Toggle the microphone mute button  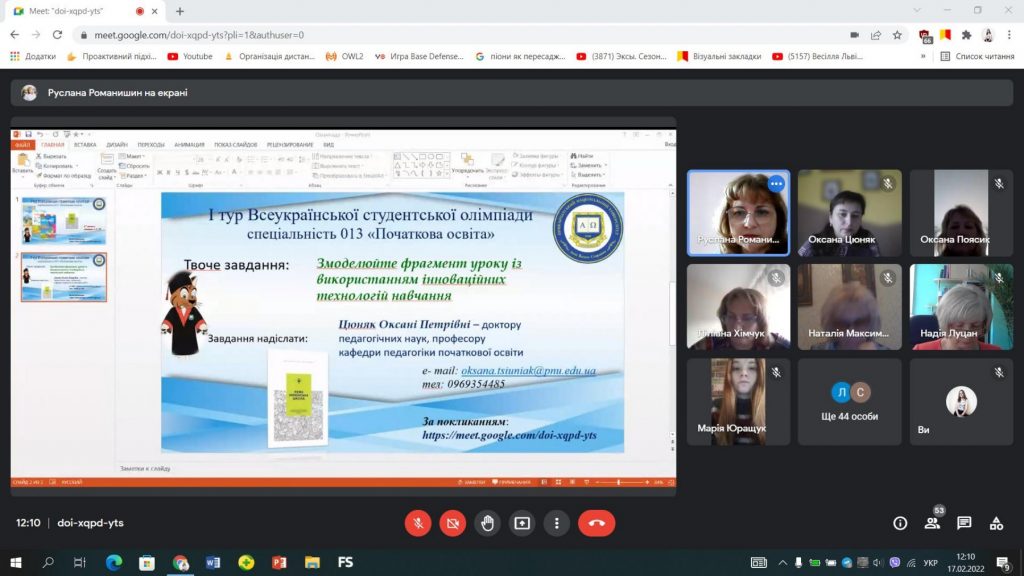[418, 523]
